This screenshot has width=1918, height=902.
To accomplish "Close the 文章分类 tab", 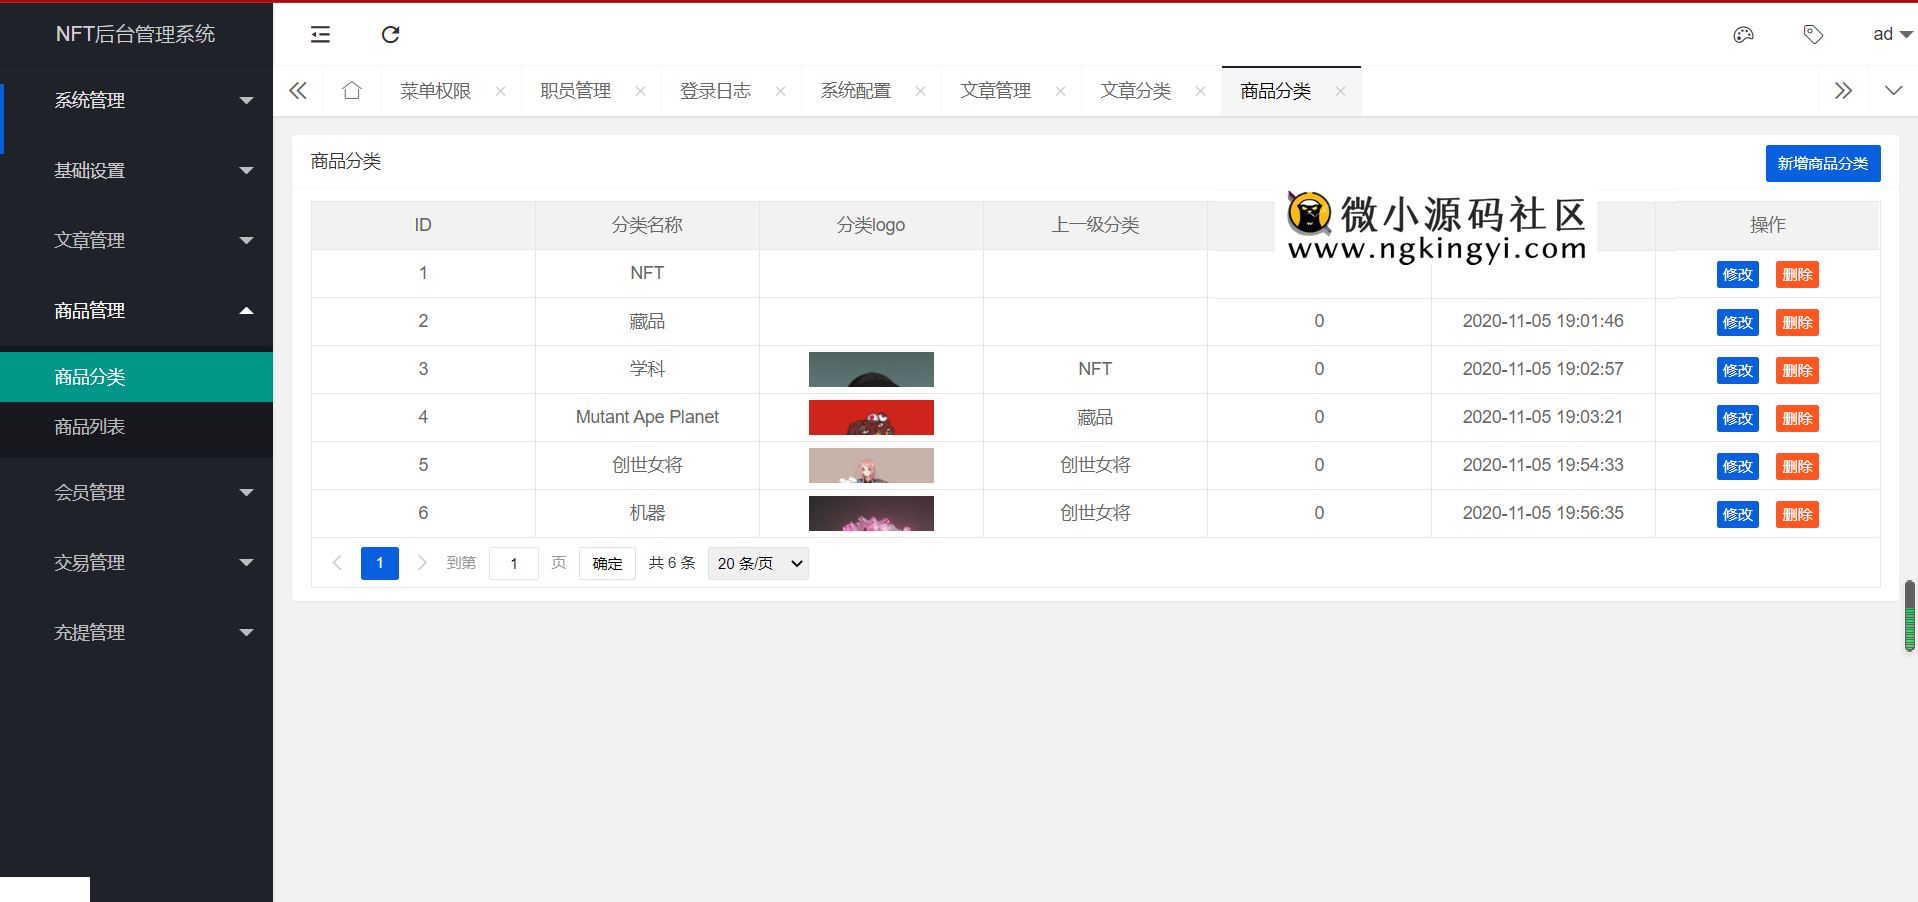I will click(x=1200, y=91).
